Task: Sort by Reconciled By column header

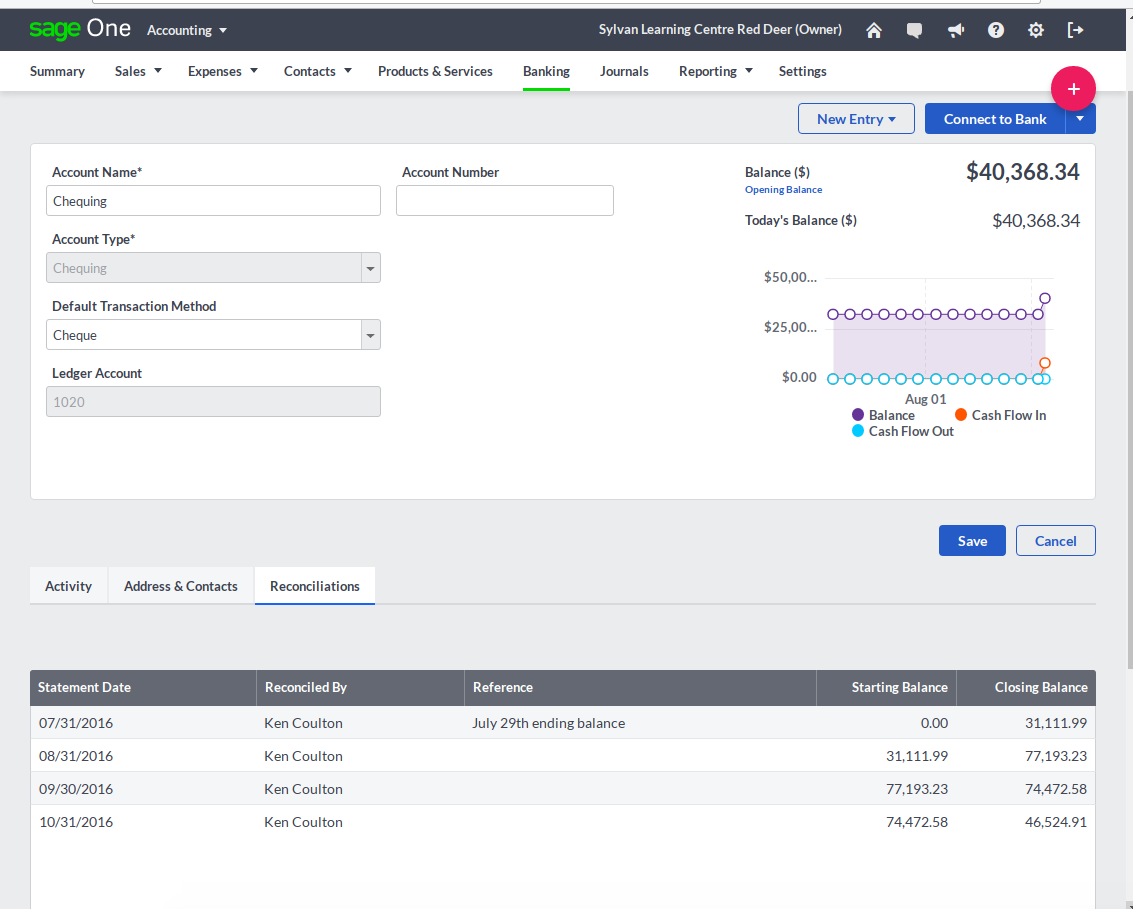Action: point(361,687)
